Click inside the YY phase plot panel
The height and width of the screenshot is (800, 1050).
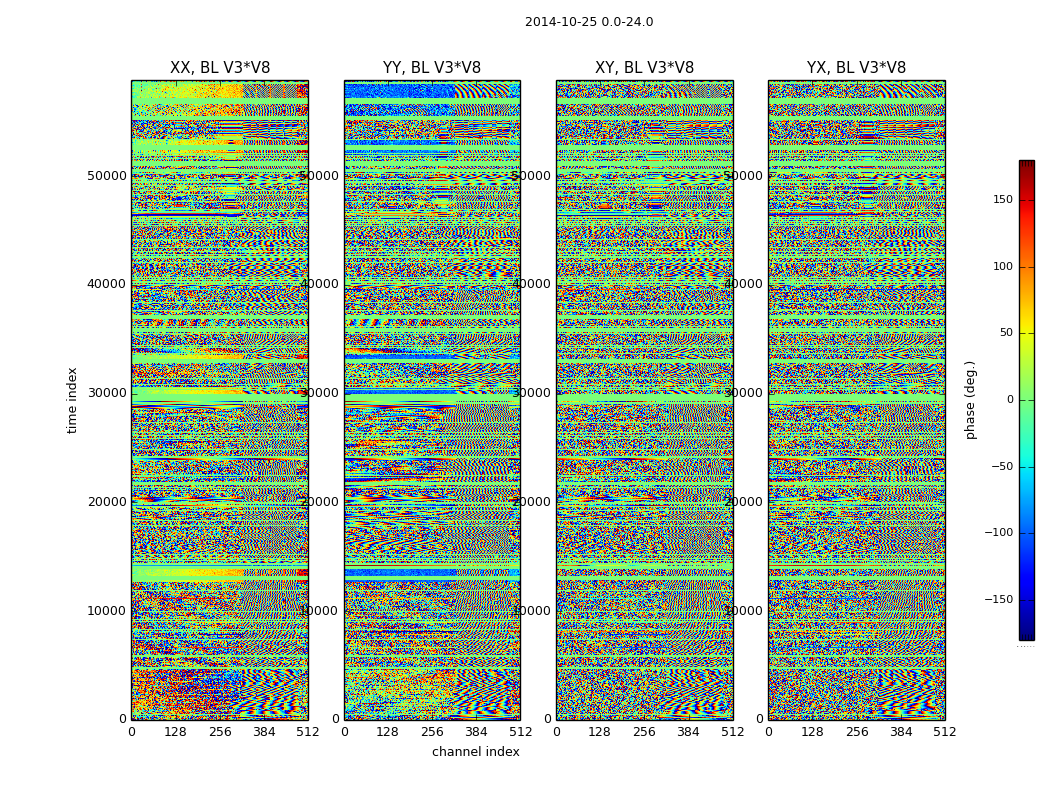pyautogui.click(x=432, y=400)
